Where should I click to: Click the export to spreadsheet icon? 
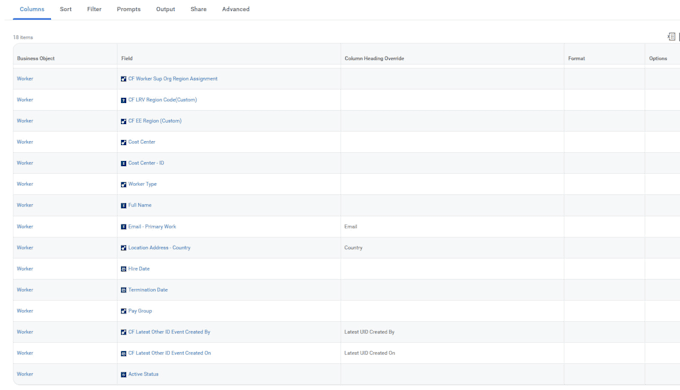(x=671, y=36)
